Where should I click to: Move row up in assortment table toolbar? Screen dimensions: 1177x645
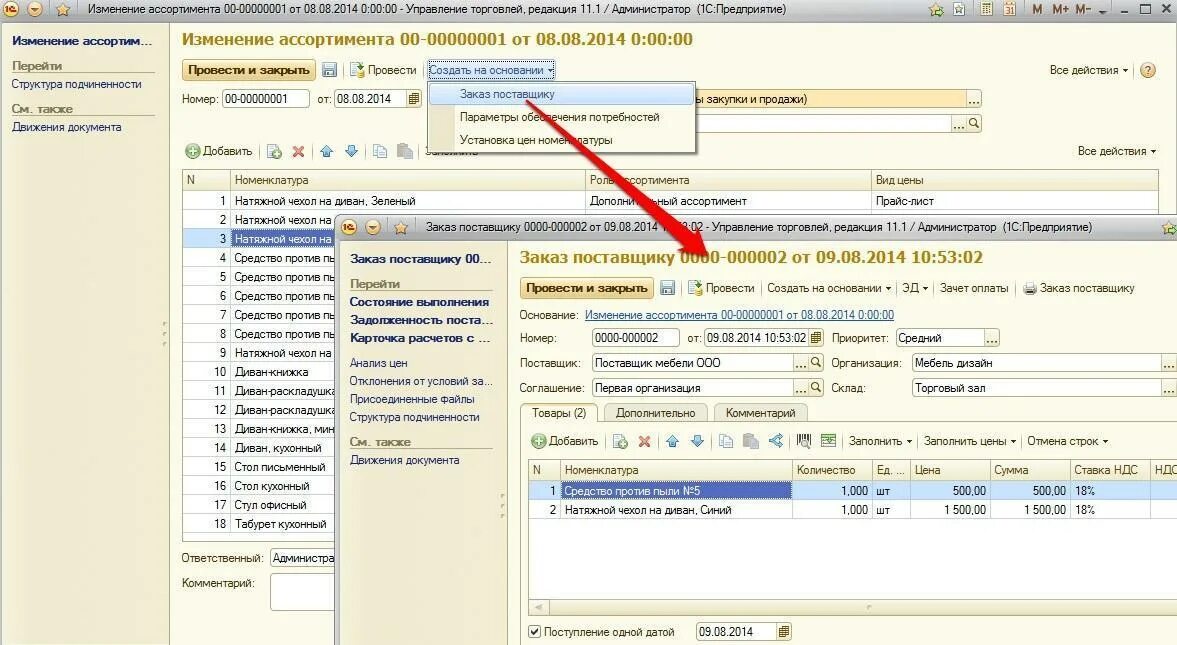327,151
